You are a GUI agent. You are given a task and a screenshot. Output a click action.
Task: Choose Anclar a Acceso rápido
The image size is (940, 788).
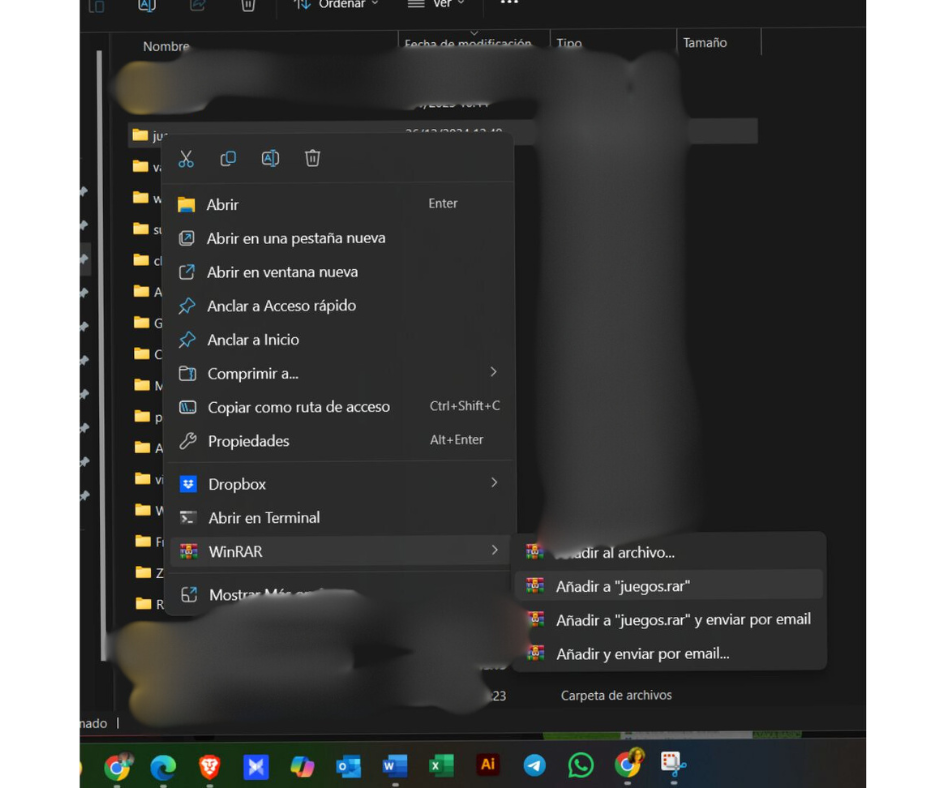click(281, 306)
